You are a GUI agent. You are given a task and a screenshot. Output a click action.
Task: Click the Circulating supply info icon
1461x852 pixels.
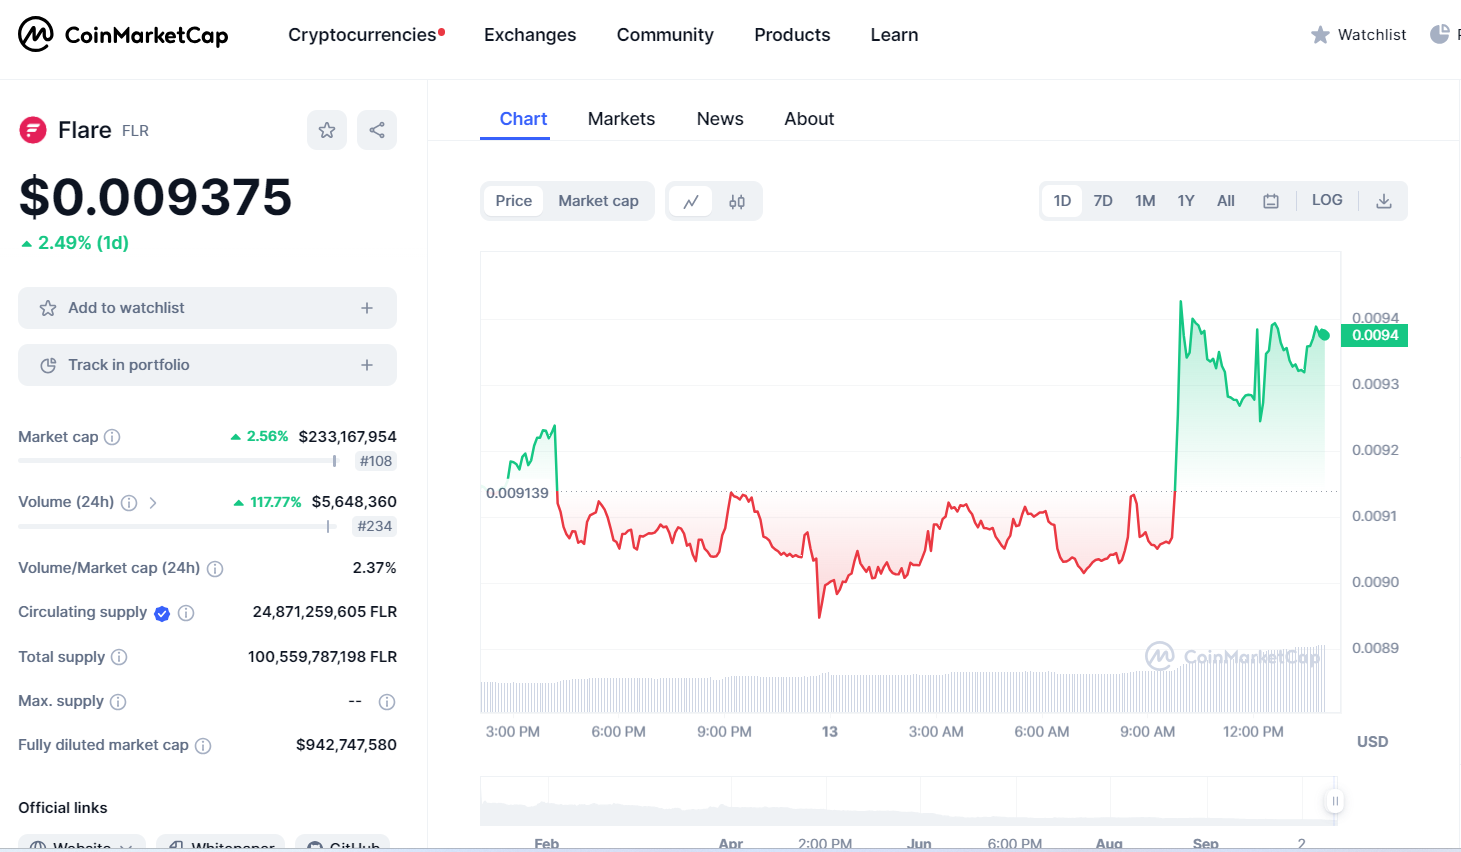(186, 613)
